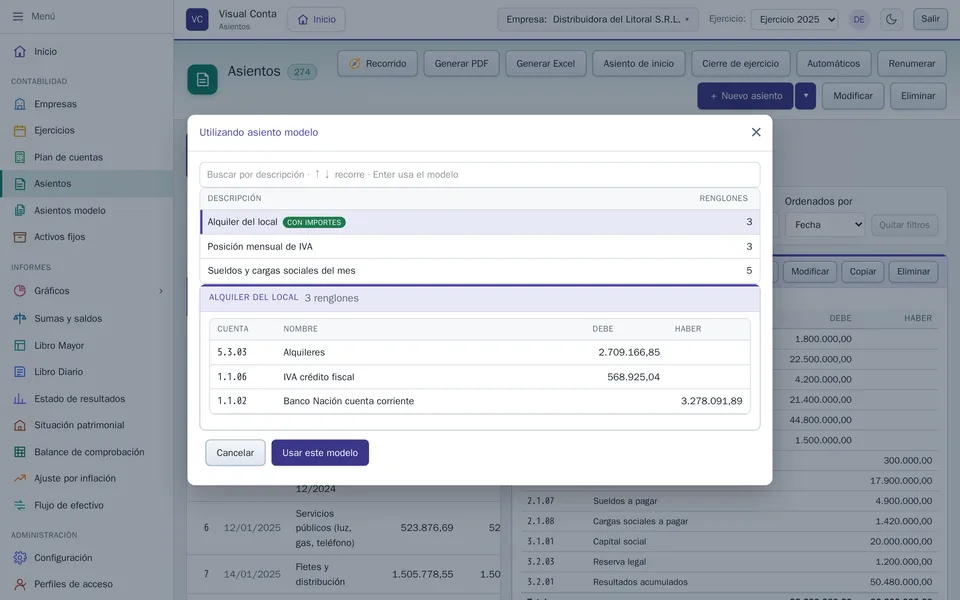Screen dimensions: 960x600
Task: Click the Copiar button in detail panel
Action: 863,272
